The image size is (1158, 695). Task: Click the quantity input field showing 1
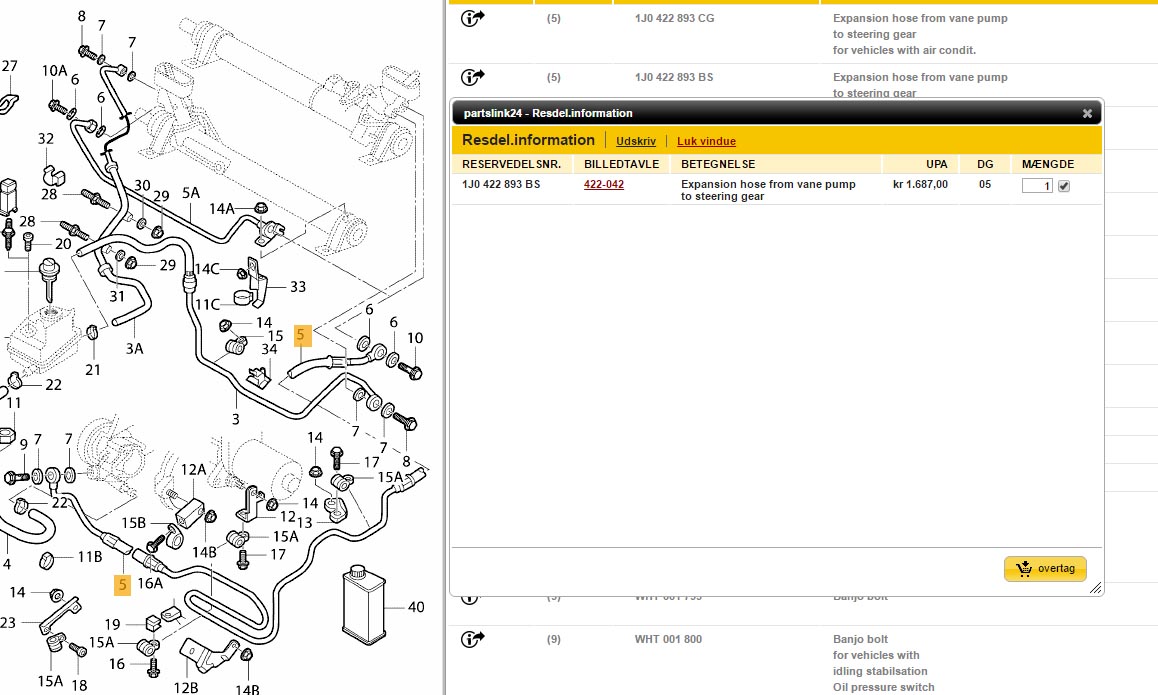pos(1037,186)
